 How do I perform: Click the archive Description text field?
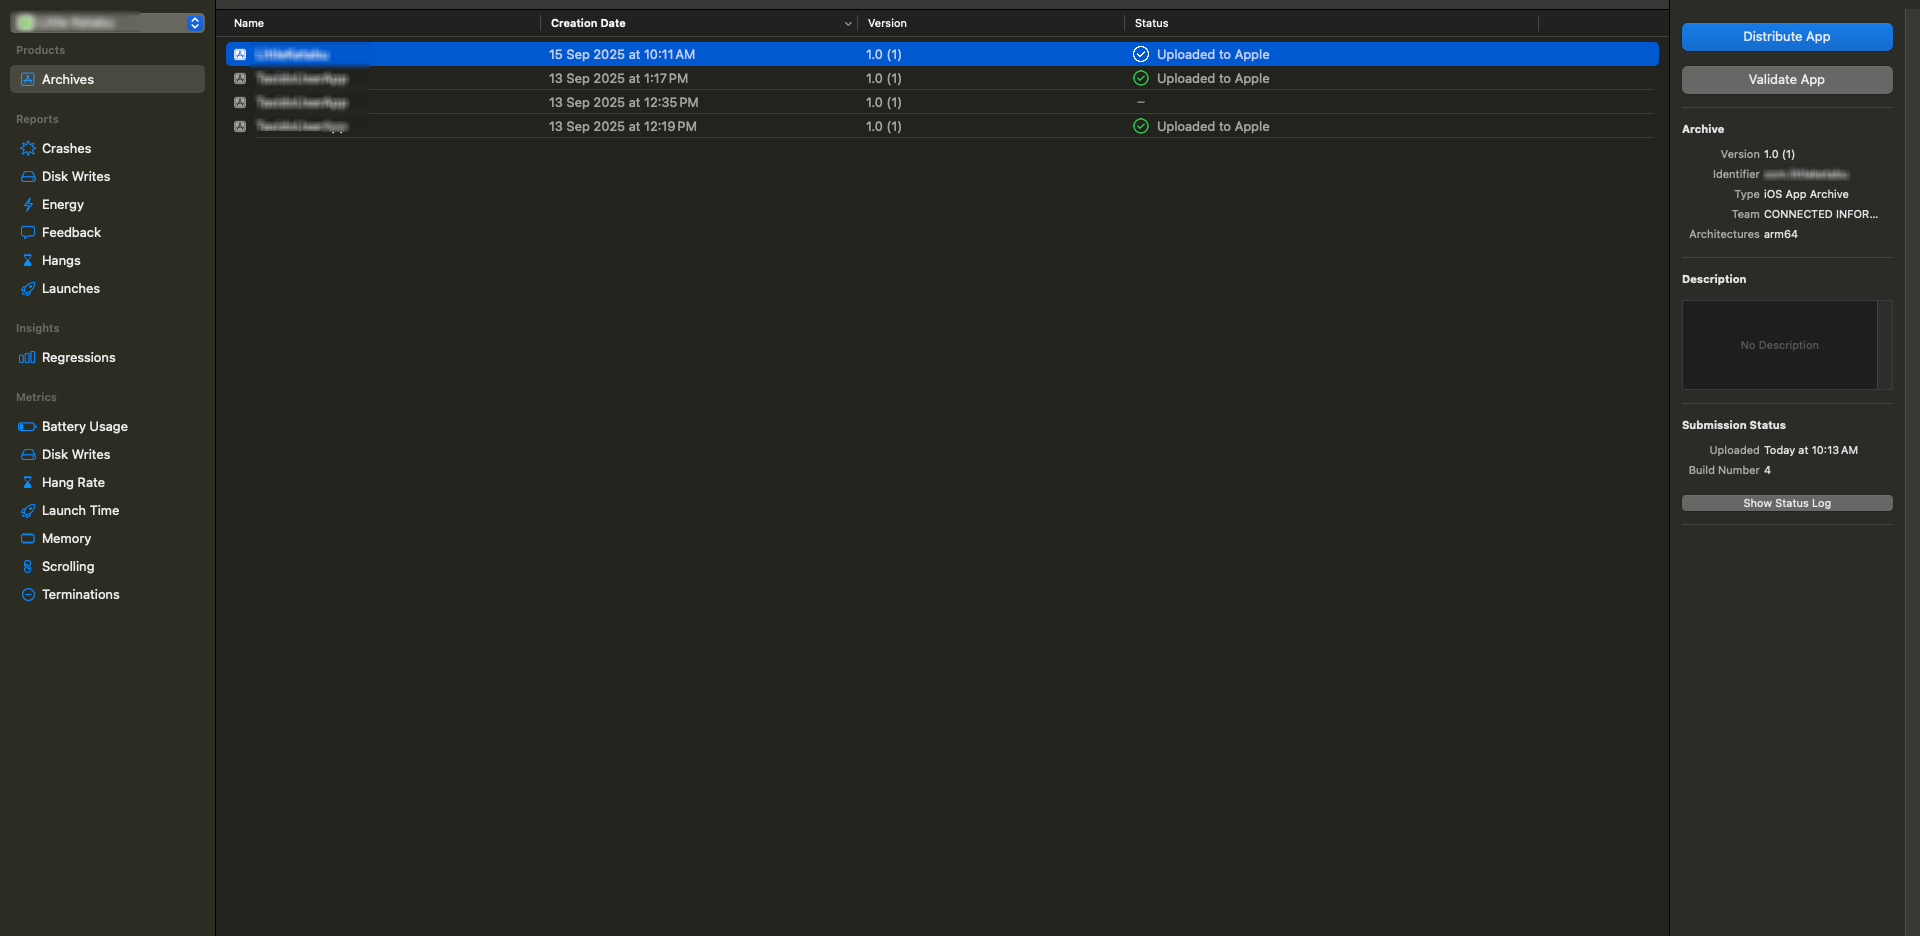[x=1779, y=346]
